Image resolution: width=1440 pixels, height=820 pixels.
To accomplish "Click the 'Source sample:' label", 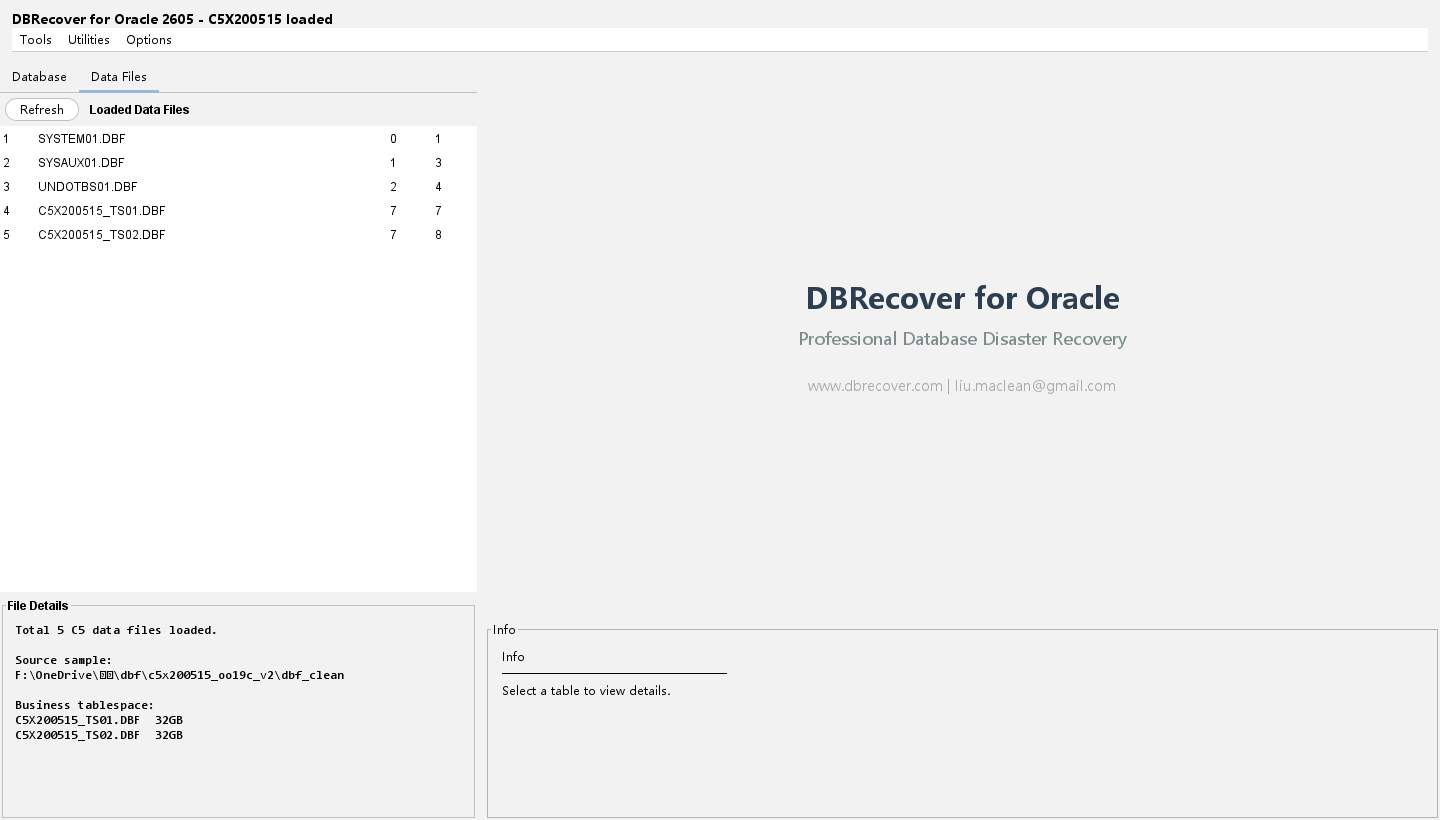I will [x=64, y=661].
